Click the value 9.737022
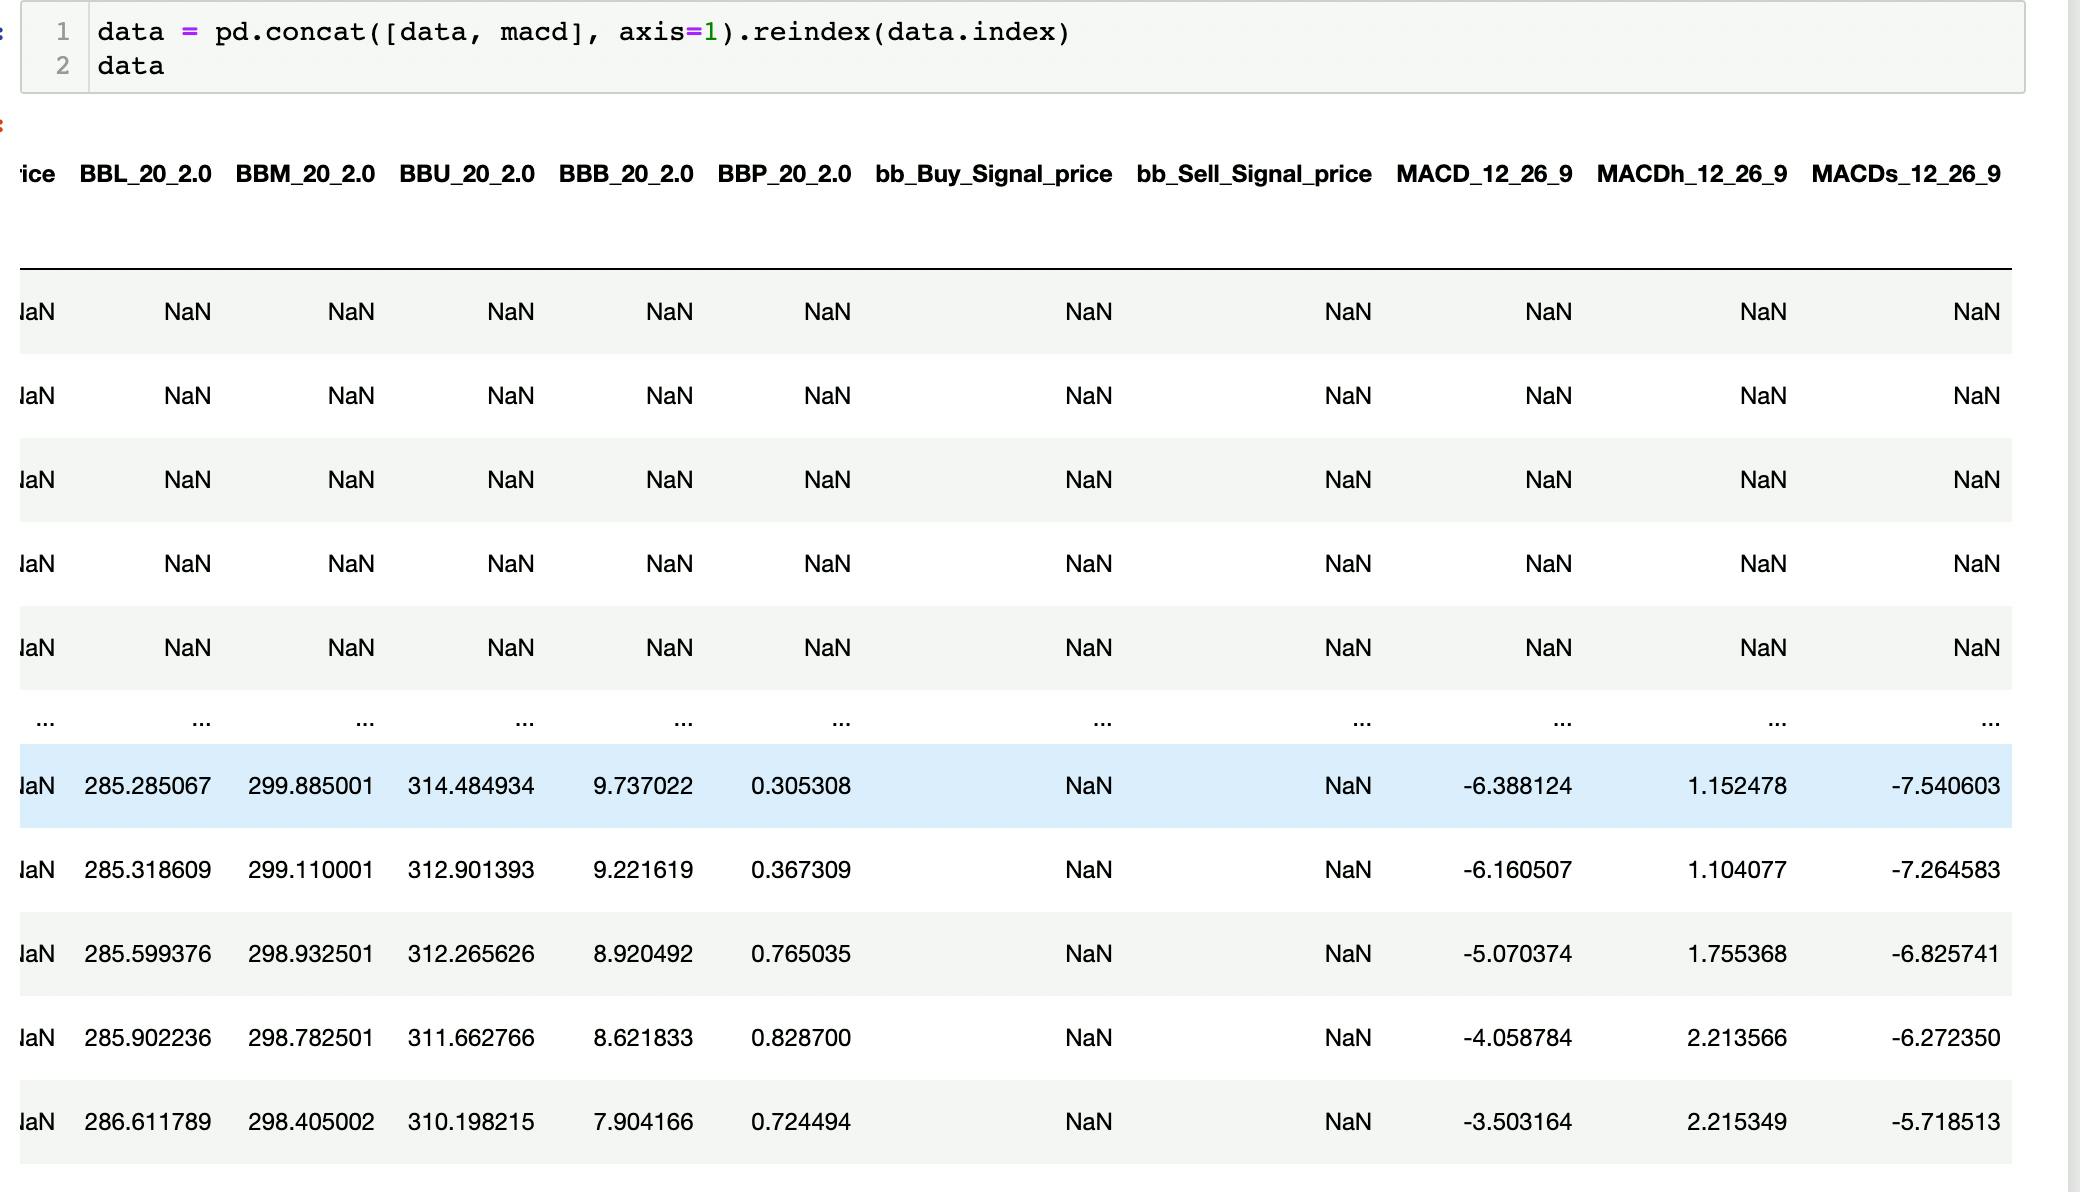 coord(643,786)
